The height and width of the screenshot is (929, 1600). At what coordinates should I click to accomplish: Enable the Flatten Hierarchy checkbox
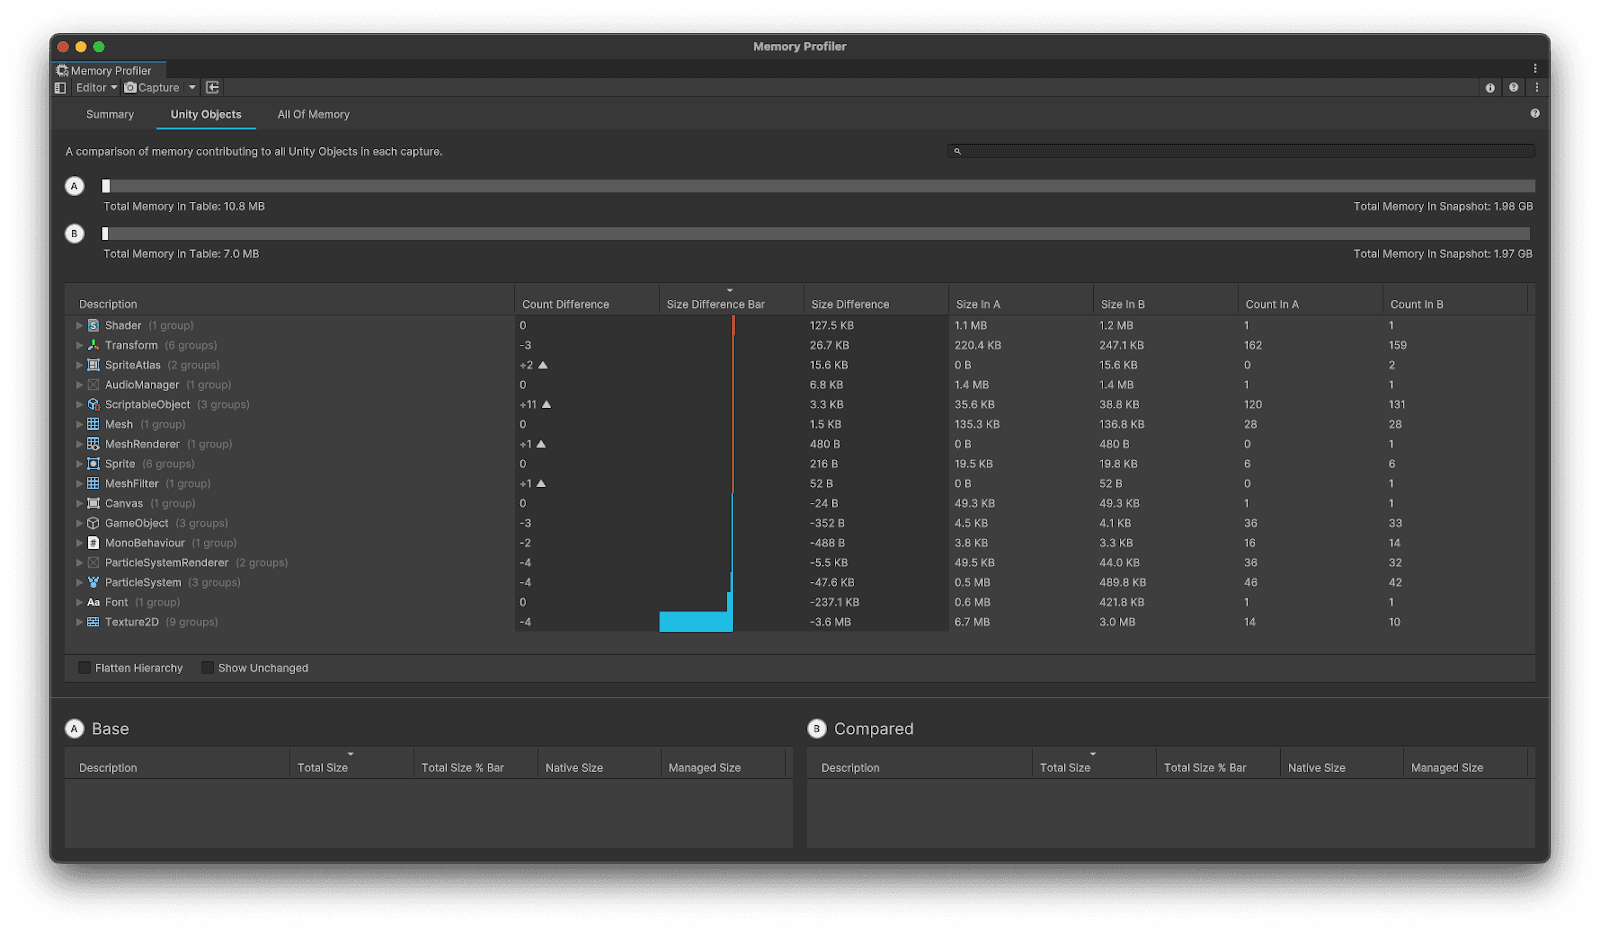pyautogui.click(x=84, y=668)
